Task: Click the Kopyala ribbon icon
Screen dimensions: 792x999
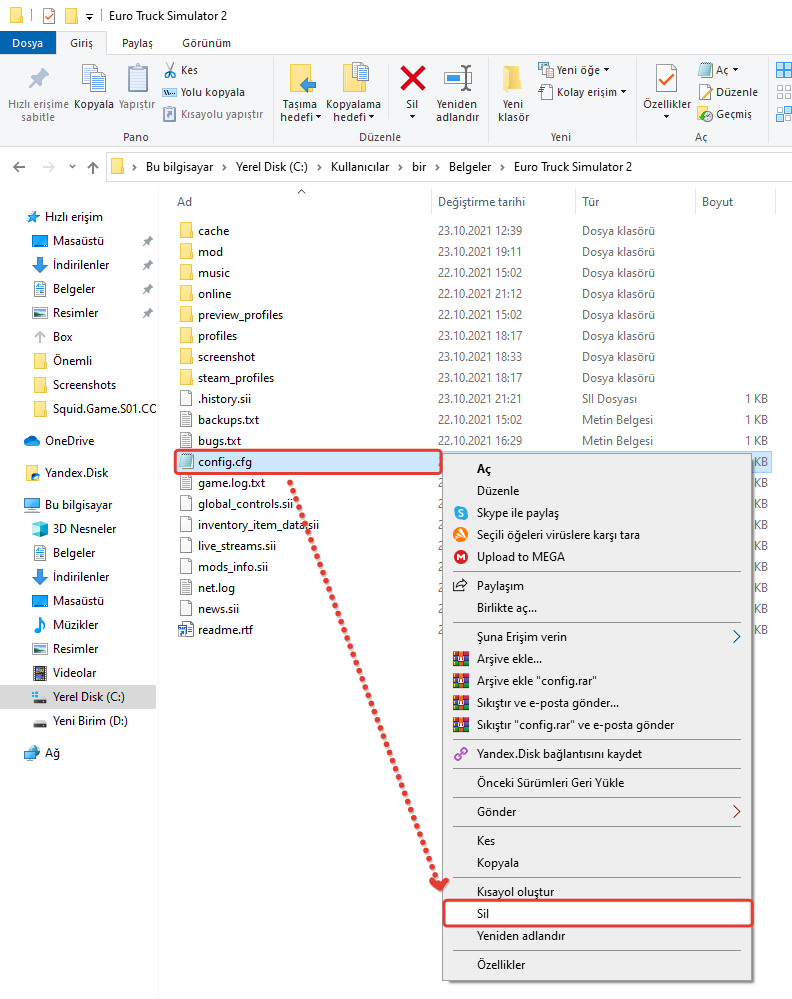Action: (x=94, y=79)
